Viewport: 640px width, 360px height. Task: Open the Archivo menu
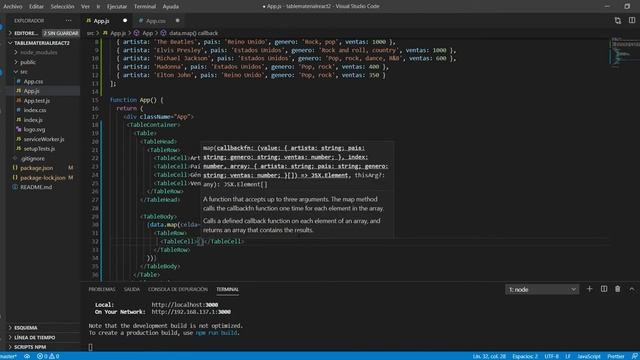click(13, 6)
